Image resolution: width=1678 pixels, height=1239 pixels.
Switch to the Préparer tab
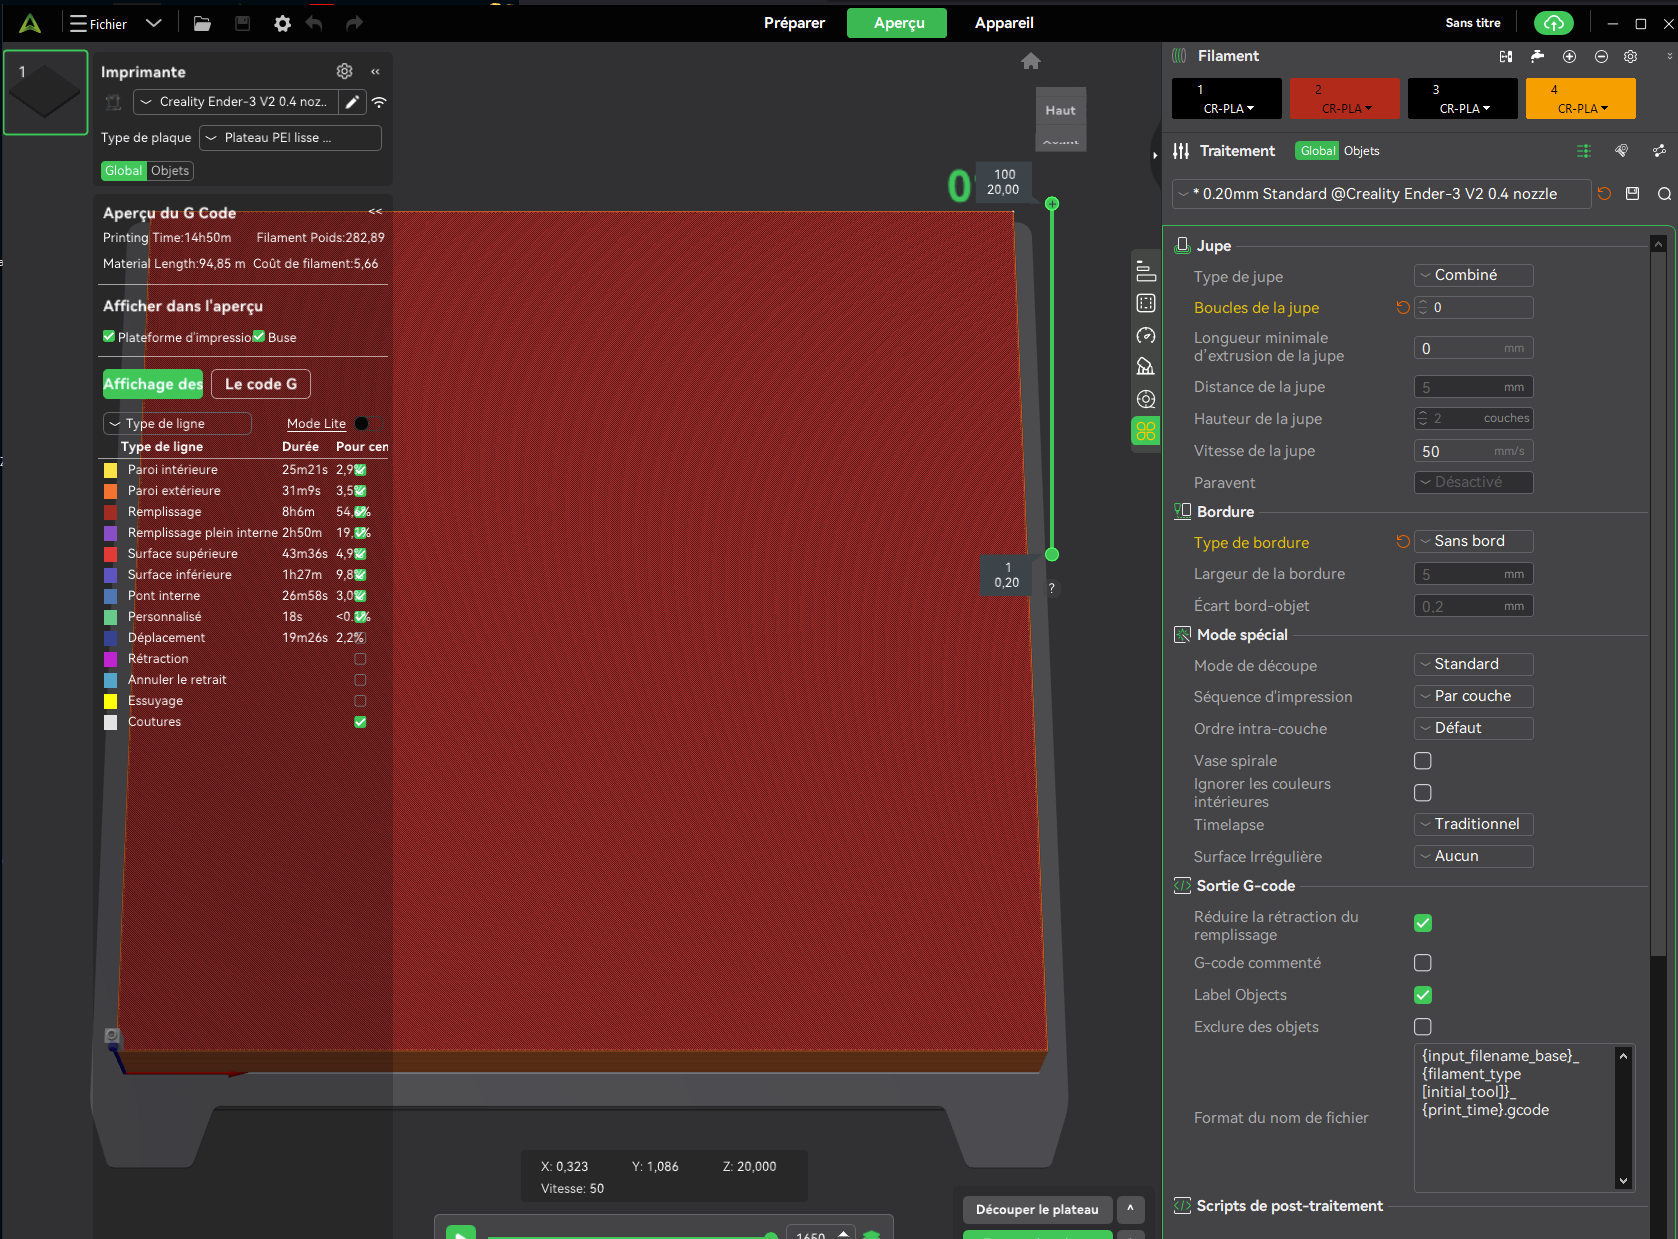(x=794, y=23)
